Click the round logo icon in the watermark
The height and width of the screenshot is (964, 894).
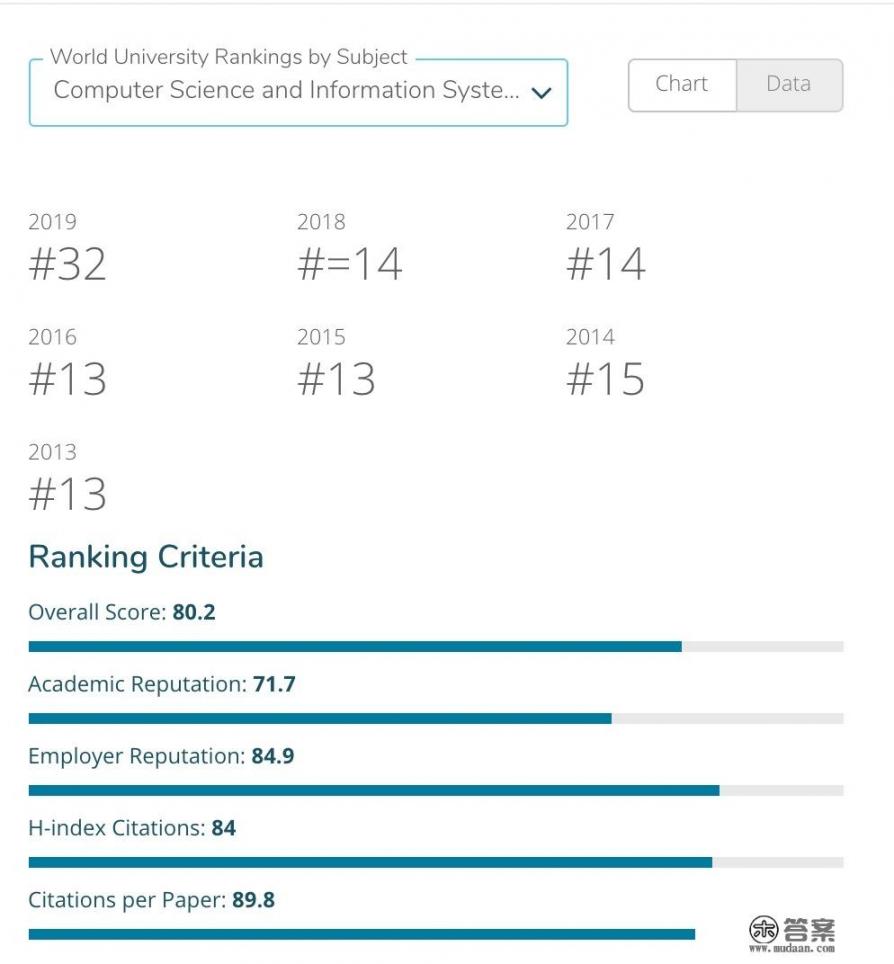pyautogui.click(x=763, y=929)
